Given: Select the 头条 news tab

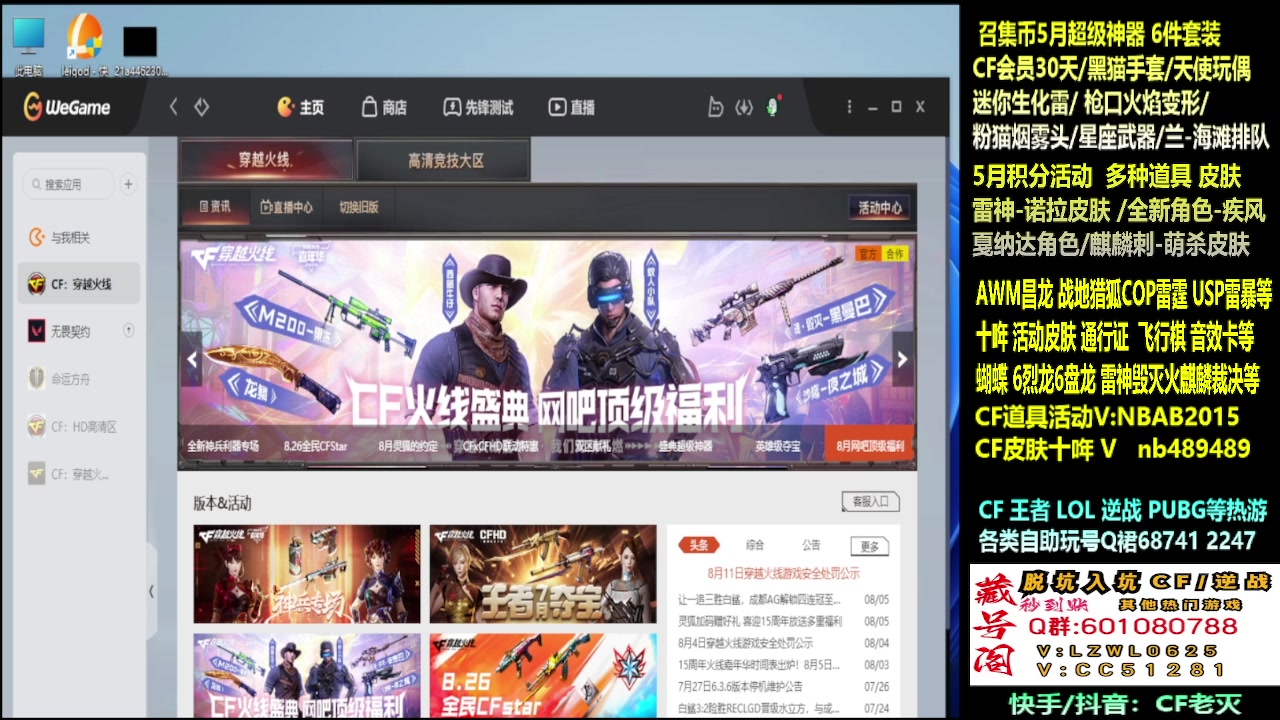Looking at the screenshot, I should tap(698, 545).
